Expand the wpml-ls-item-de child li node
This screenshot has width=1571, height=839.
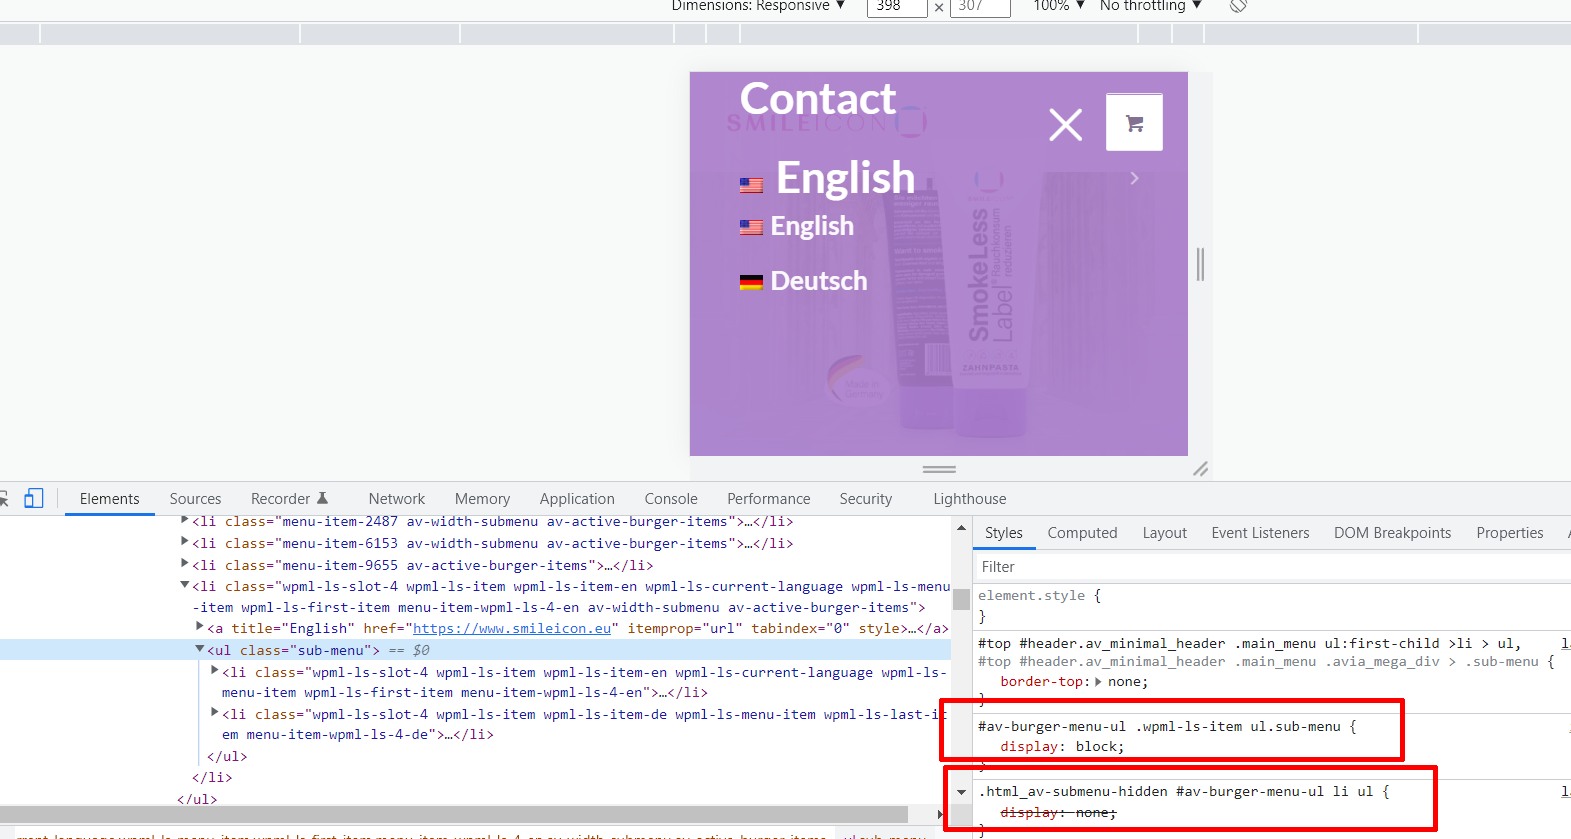pos(214,712)
